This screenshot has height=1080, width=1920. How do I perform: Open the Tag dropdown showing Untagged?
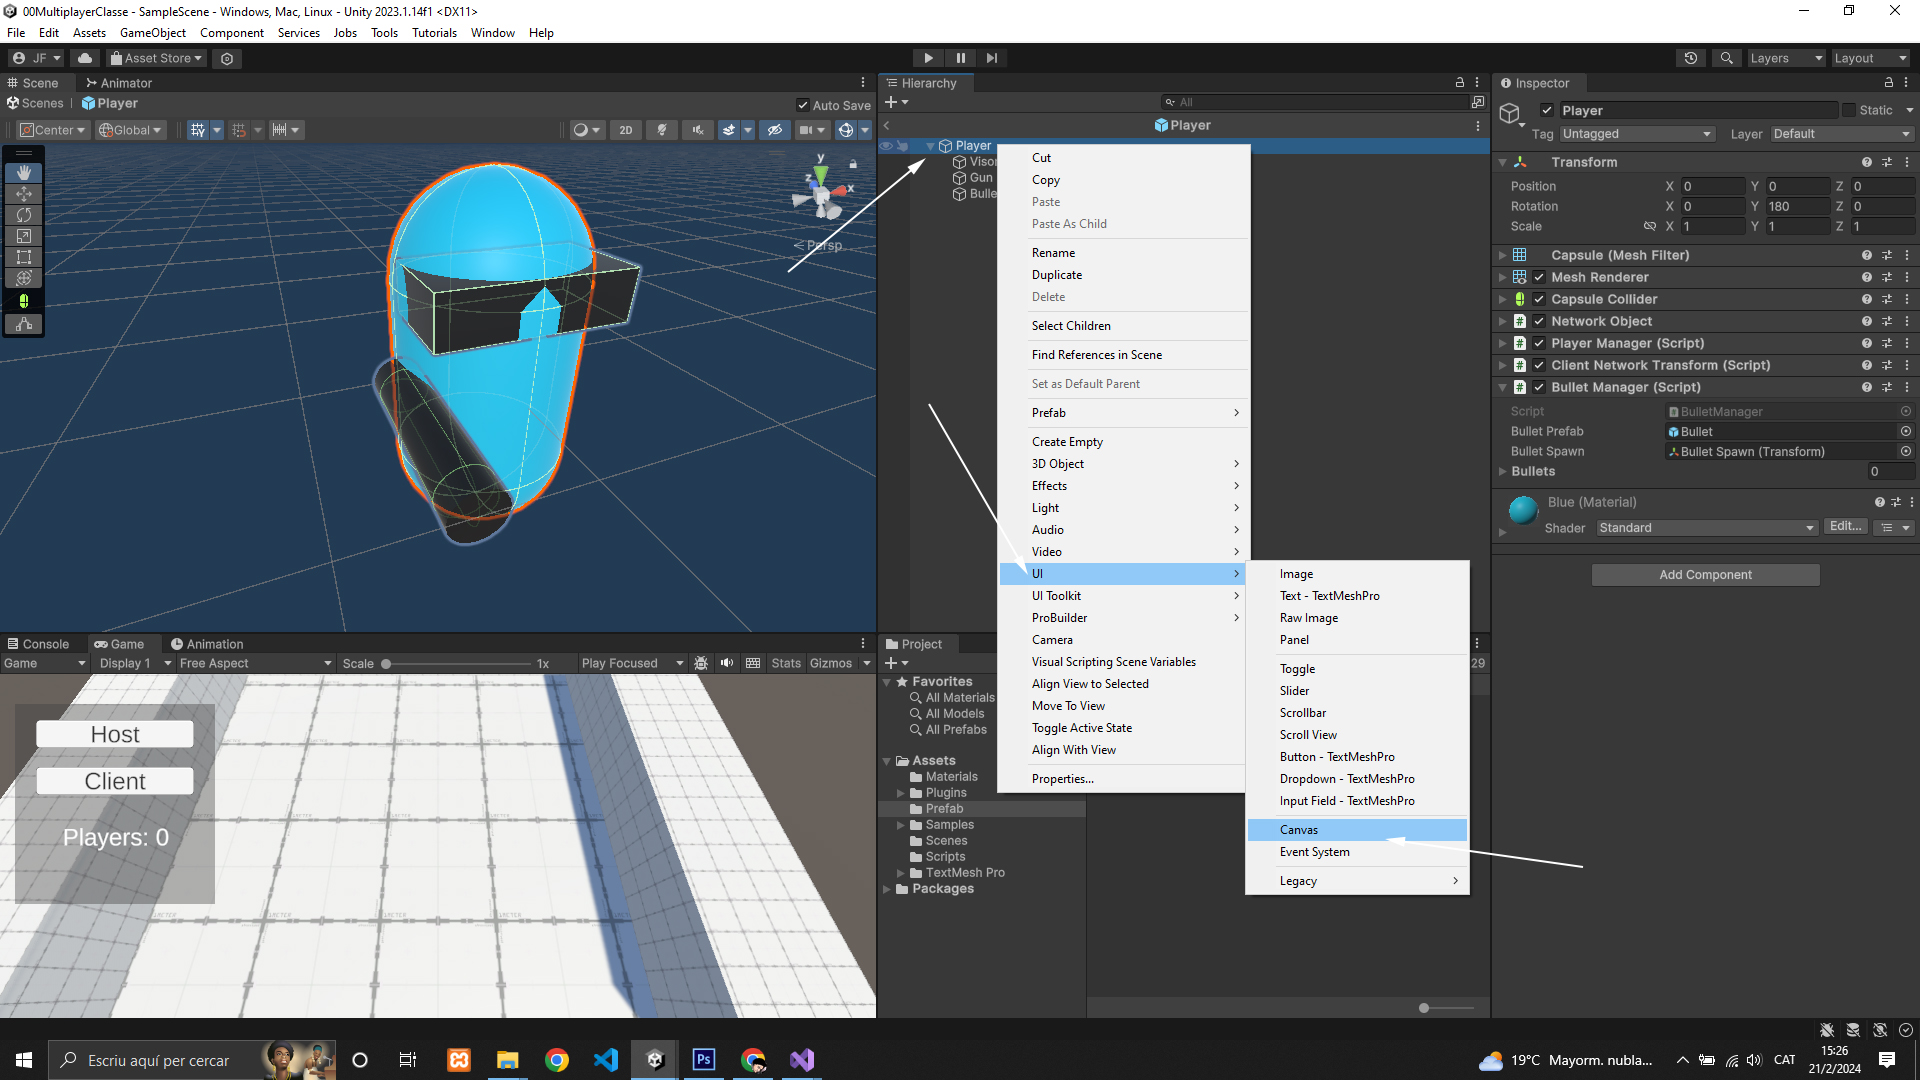point(1636,134)
